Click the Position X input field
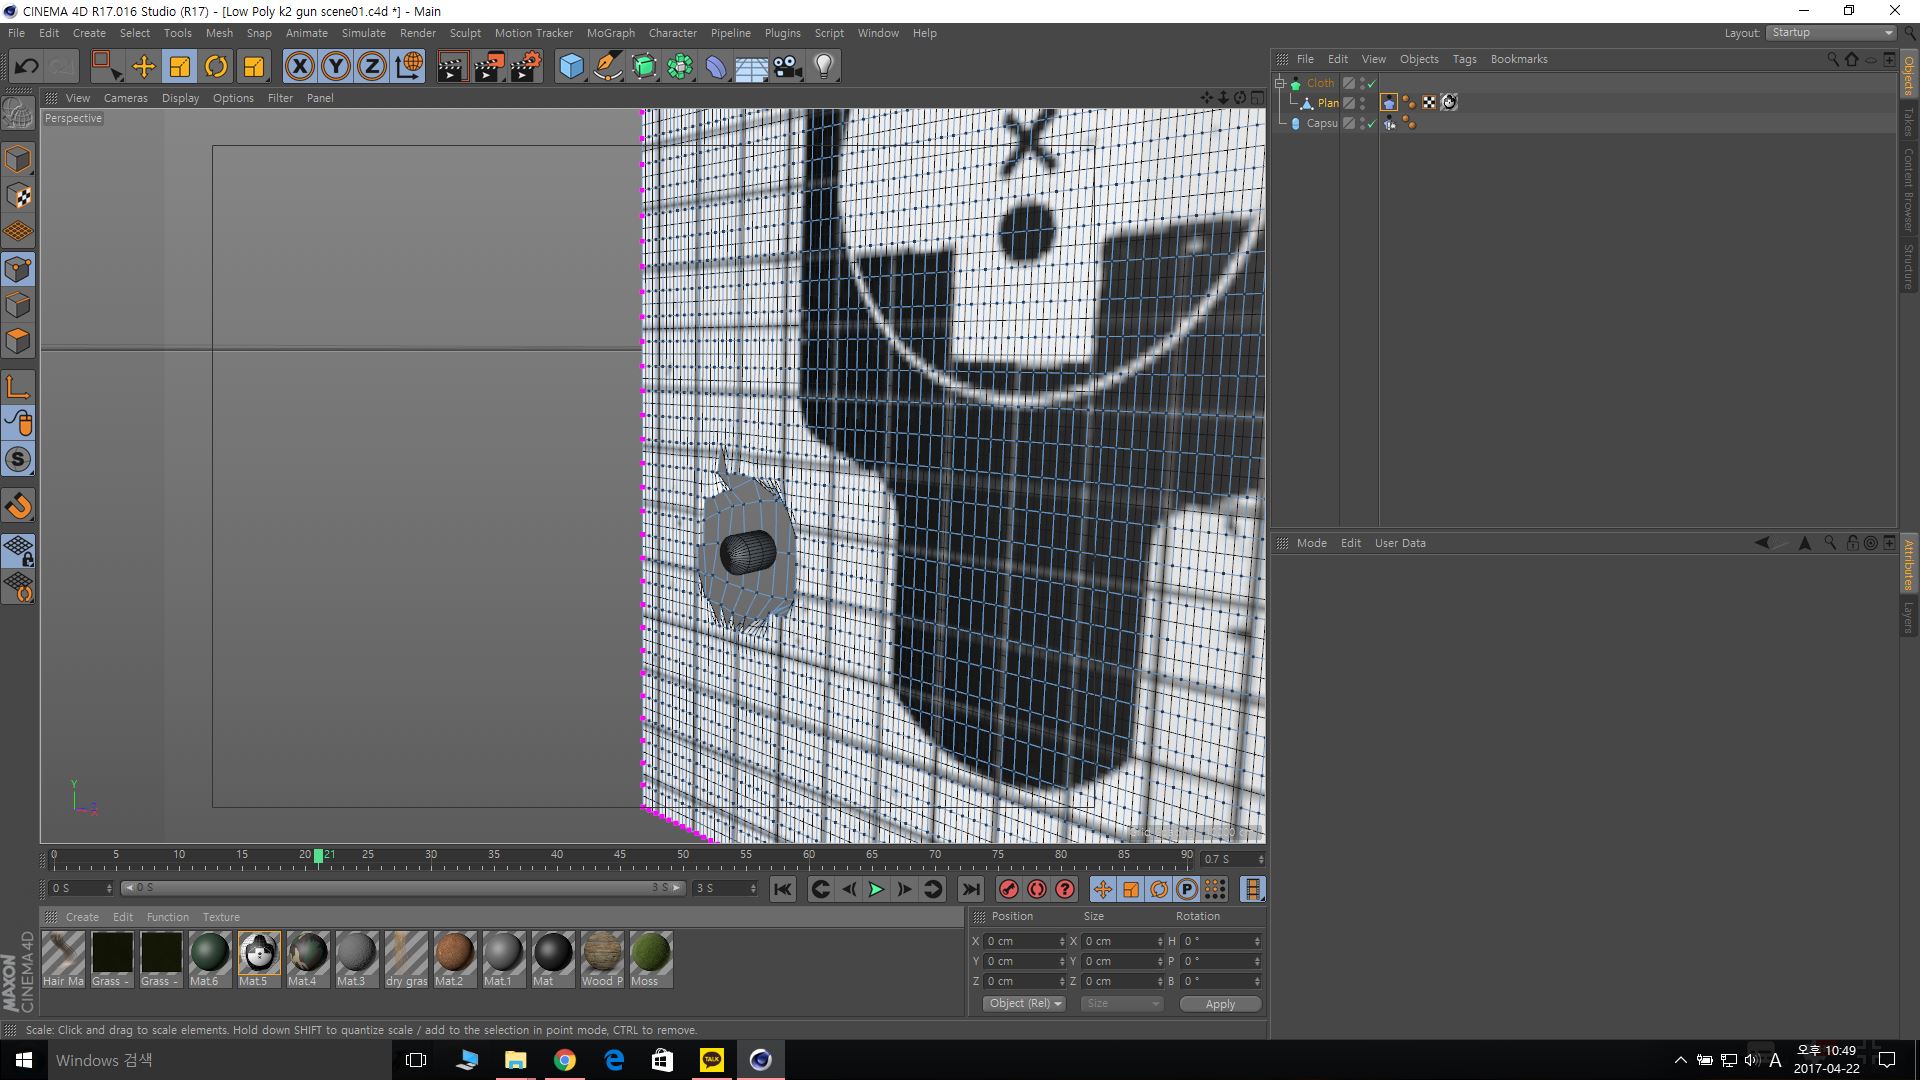Viewport: 1920px width, 1080px height. (1026, 941)
